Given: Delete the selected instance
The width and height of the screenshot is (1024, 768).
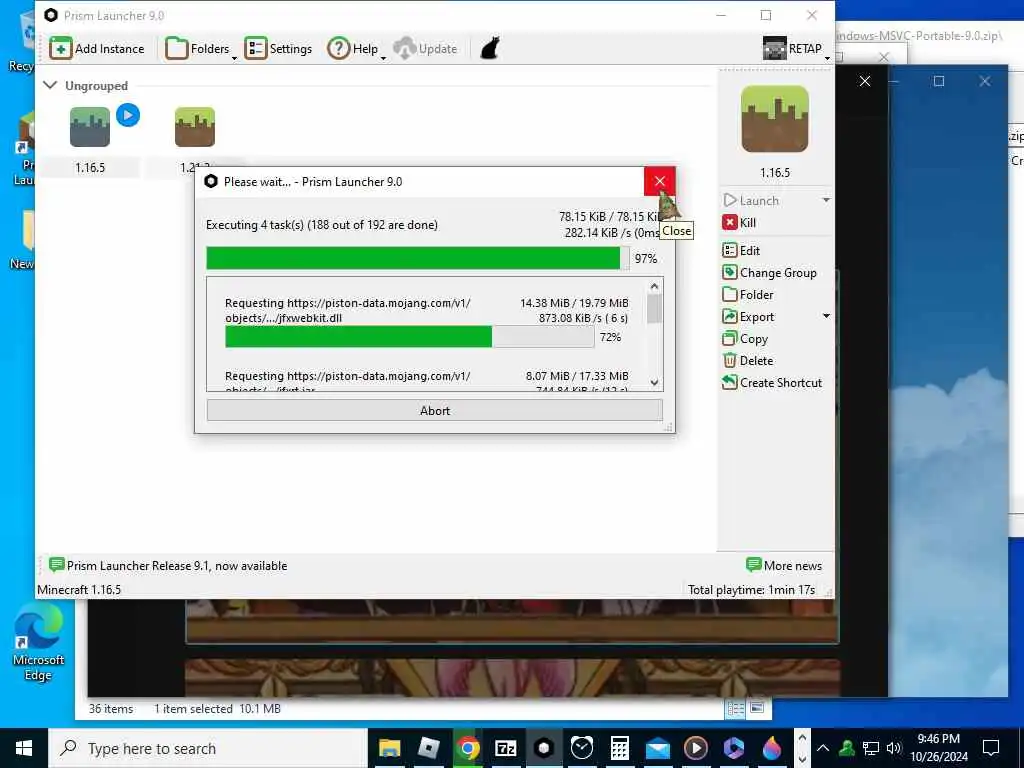Looking at the screenshot, I should click(x=748, y=360).
